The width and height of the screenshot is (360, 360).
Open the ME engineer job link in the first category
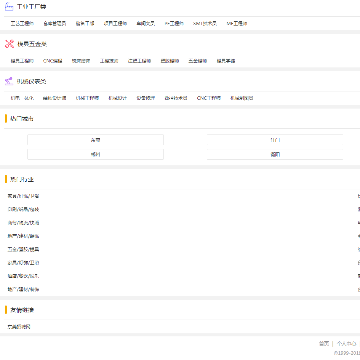coord(237,23)
